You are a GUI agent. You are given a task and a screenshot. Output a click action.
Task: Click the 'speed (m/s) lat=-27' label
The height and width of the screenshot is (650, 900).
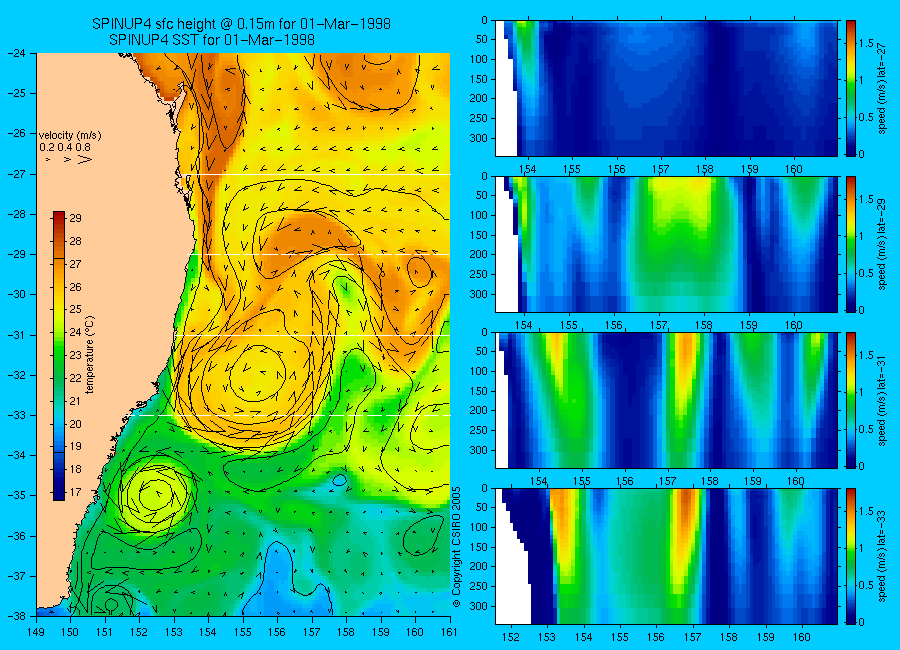tap(882, 88)
